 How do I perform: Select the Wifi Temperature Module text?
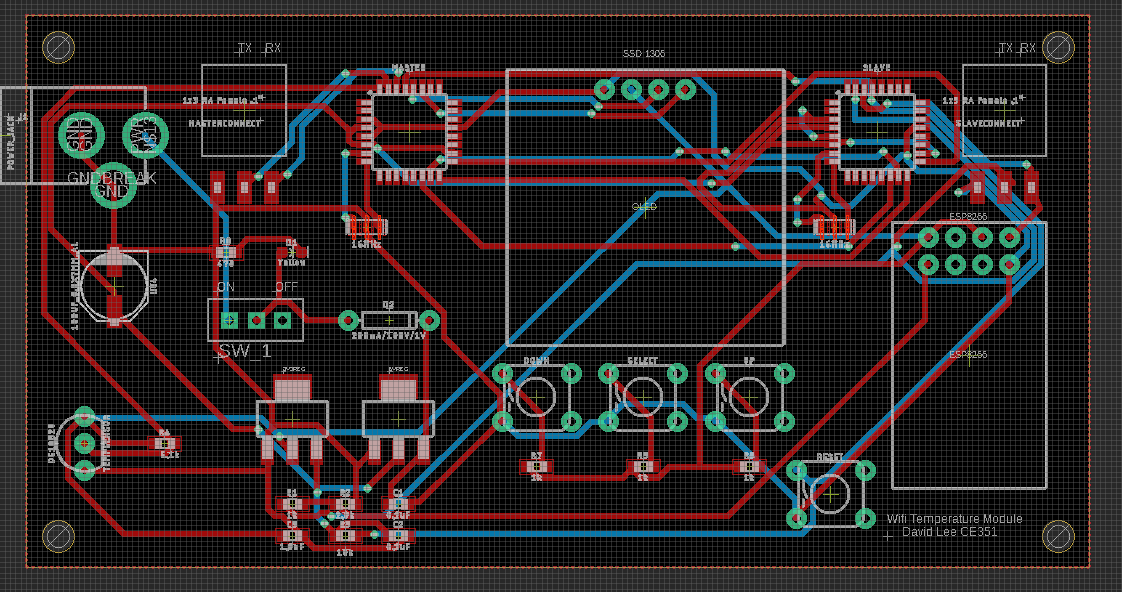point(955,519)
